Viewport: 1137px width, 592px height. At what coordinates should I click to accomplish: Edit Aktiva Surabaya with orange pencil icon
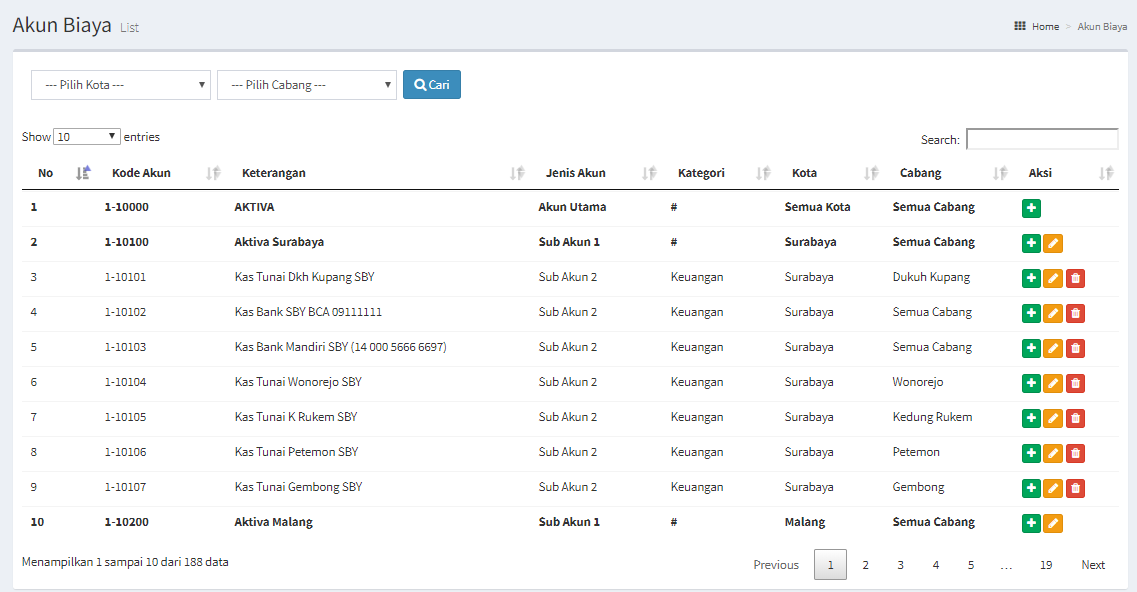1053,243
